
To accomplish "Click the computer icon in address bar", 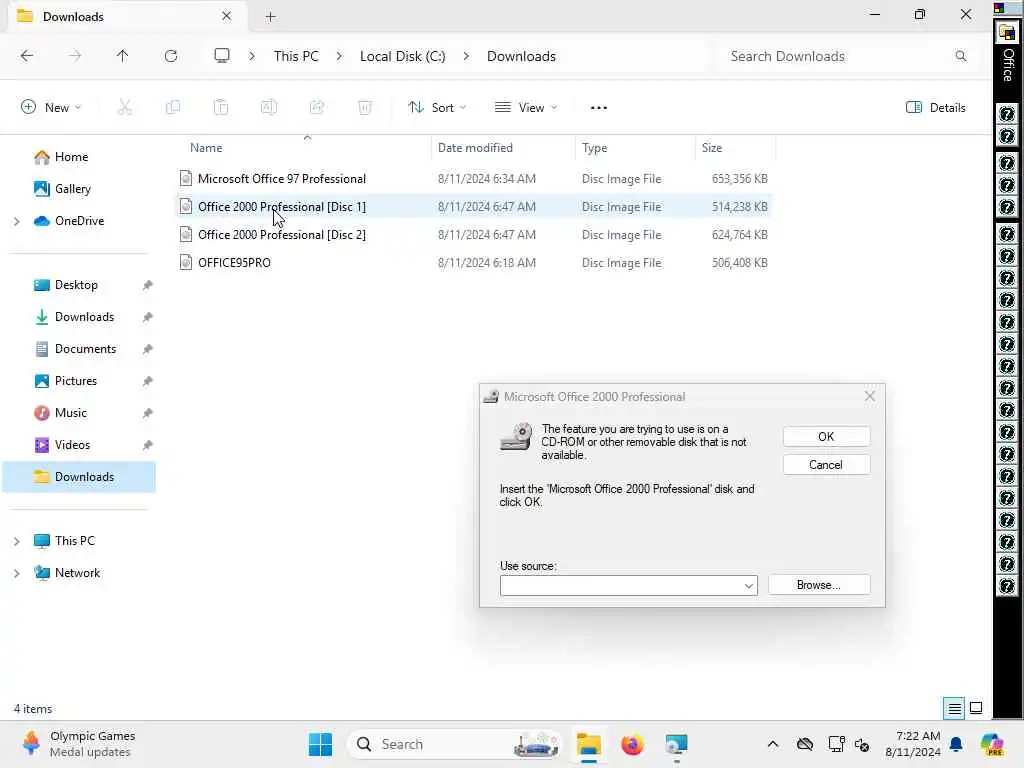I will [x=222, y=56].
